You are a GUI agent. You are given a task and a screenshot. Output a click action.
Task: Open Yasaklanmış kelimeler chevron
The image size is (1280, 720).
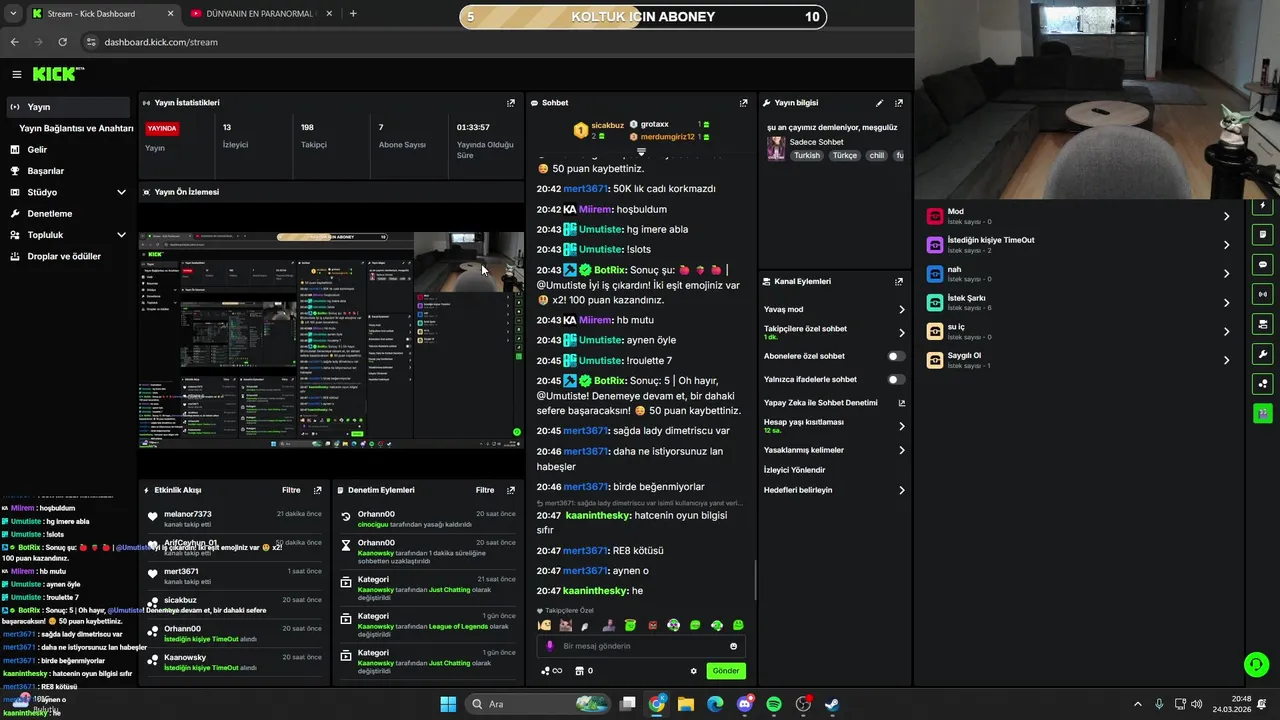click(x=901, y=451)
